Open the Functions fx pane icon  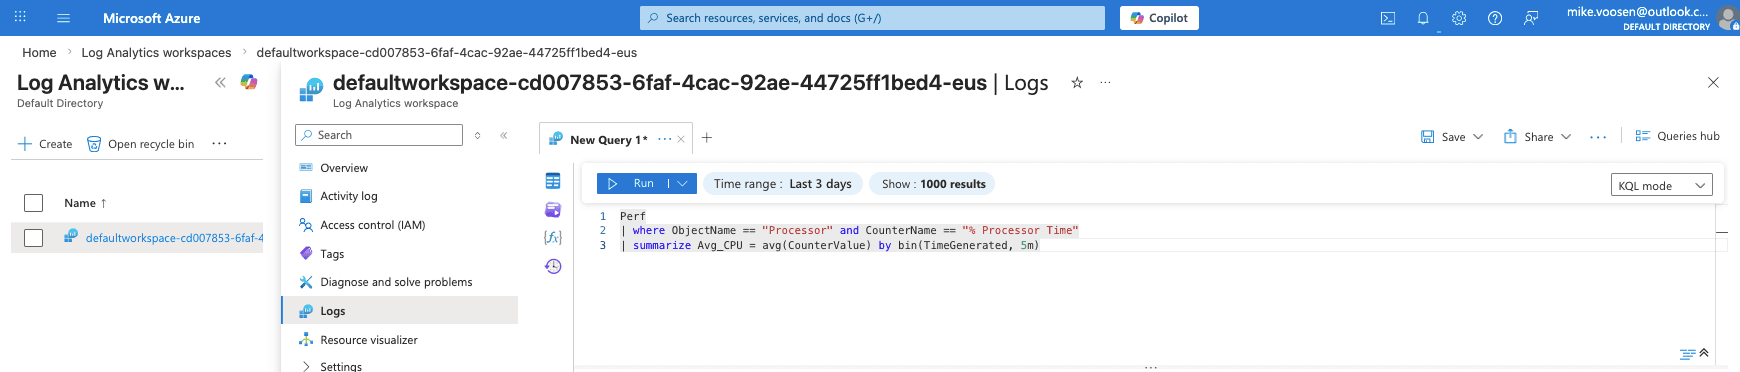[x=553, y=237]
